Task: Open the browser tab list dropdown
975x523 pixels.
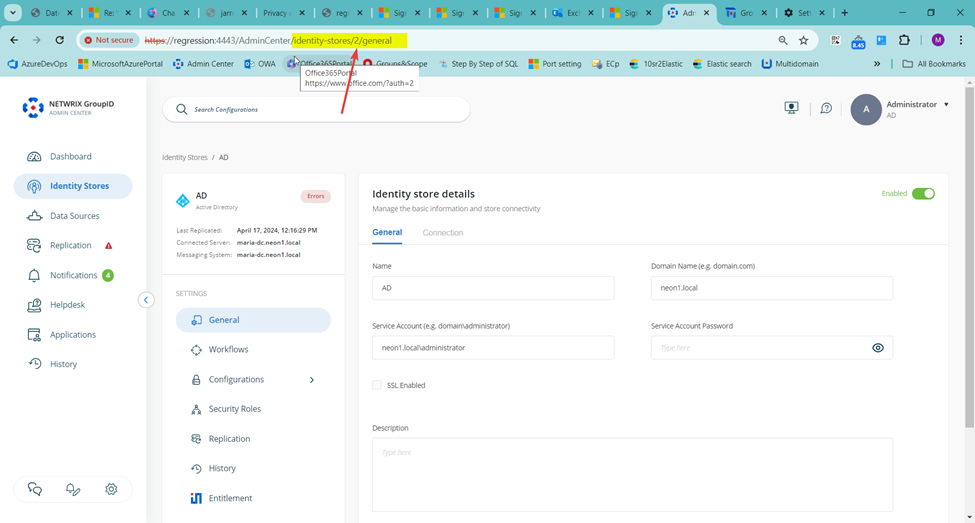Action: (x=12, y=12)
